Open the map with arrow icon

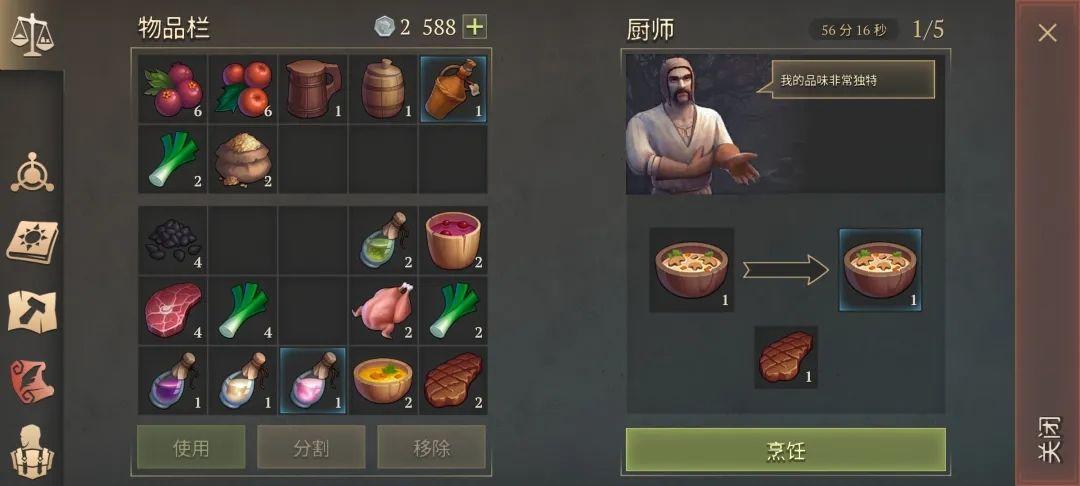point(32,311)
